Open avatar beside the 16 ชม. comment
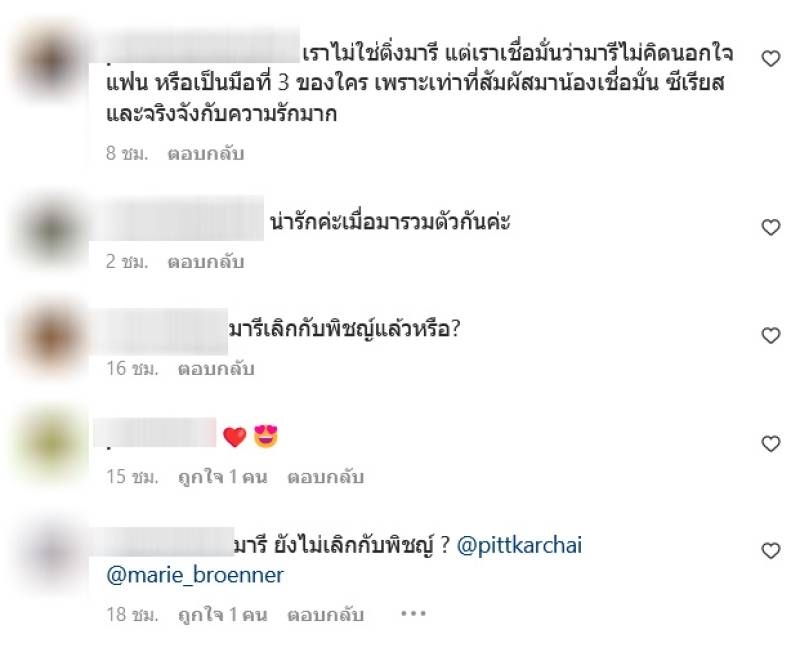The height and width of the screenshot is (652, 800). [49, 337]
